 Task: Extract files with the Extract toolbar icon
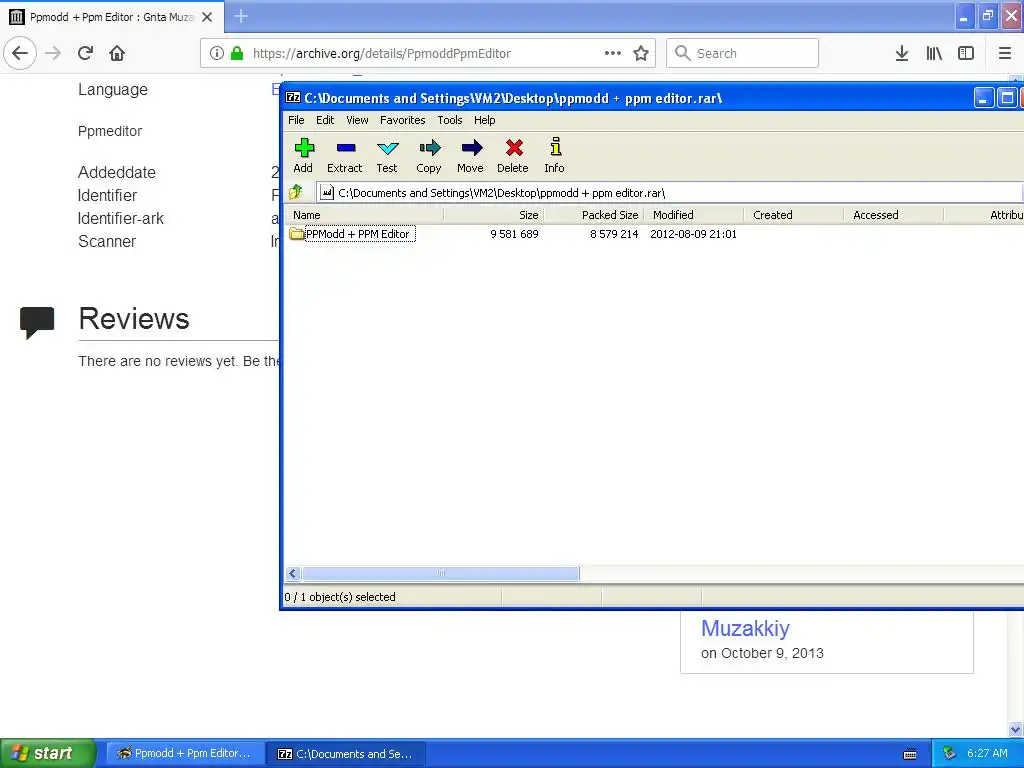(x=345, y=156)
